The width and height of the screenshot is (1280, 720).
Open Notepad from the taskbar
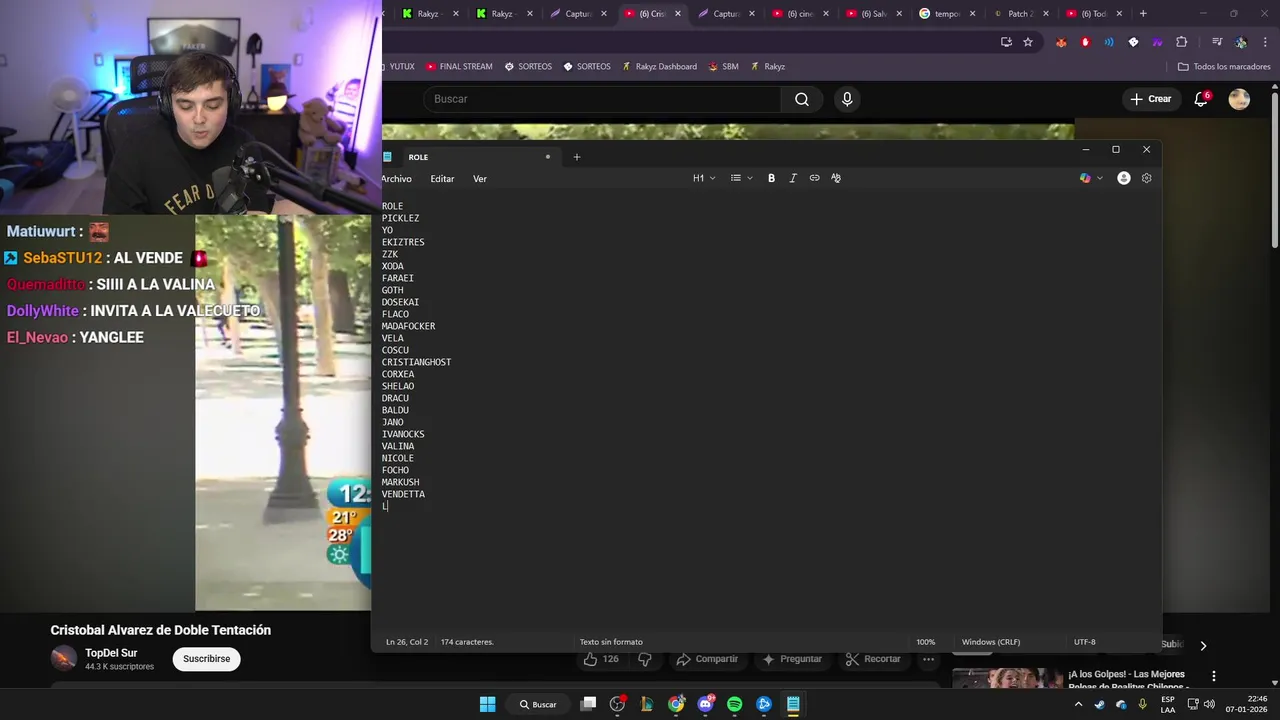click(793, 704)
